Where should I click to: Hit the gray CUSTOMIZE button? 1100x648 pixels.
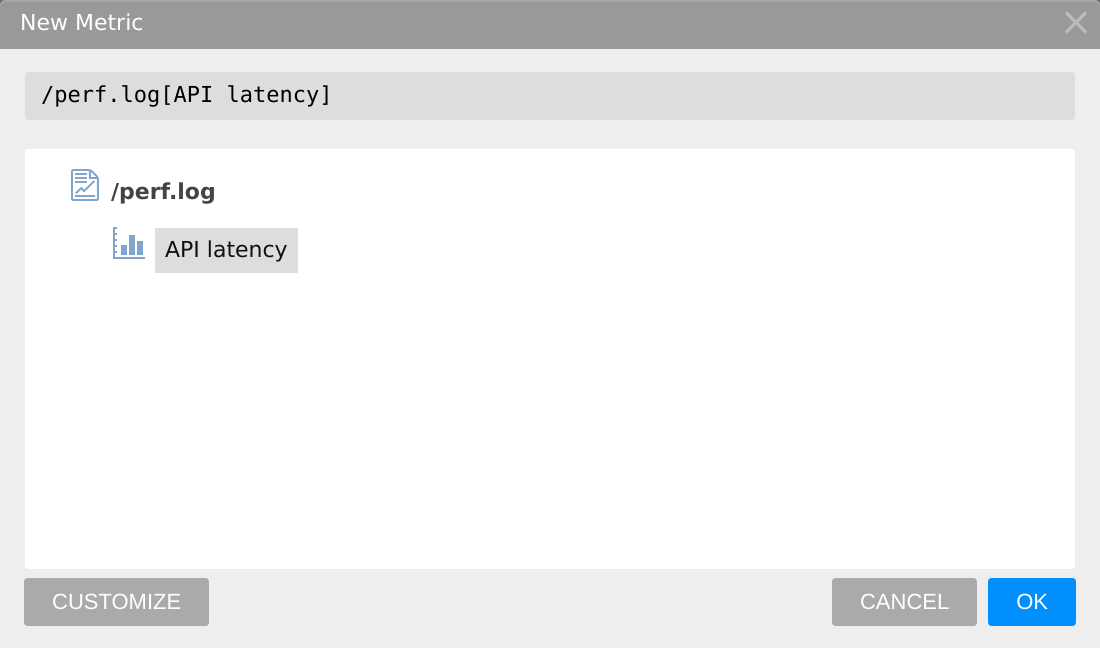[x=116, y=602]
